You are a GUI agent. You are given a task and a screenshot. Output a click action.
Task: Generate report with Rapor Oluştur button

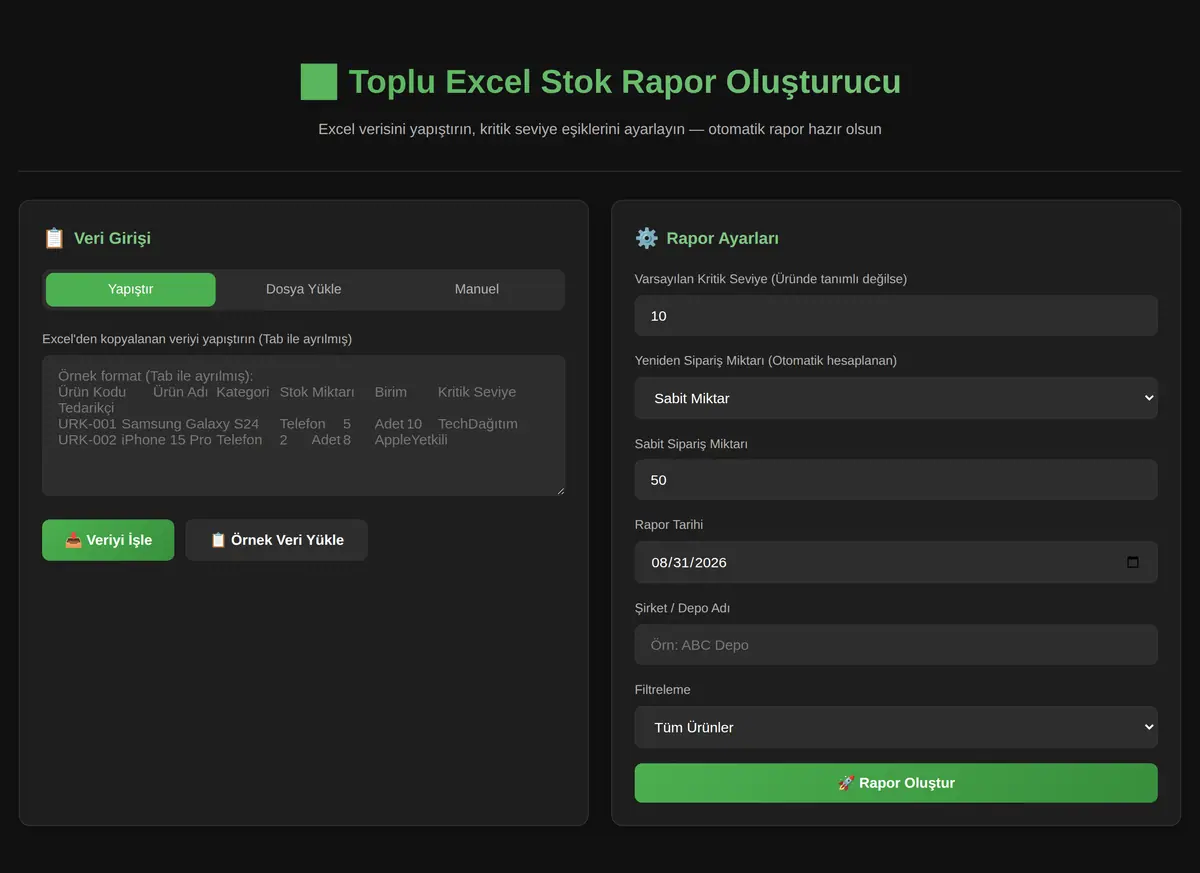896,783
